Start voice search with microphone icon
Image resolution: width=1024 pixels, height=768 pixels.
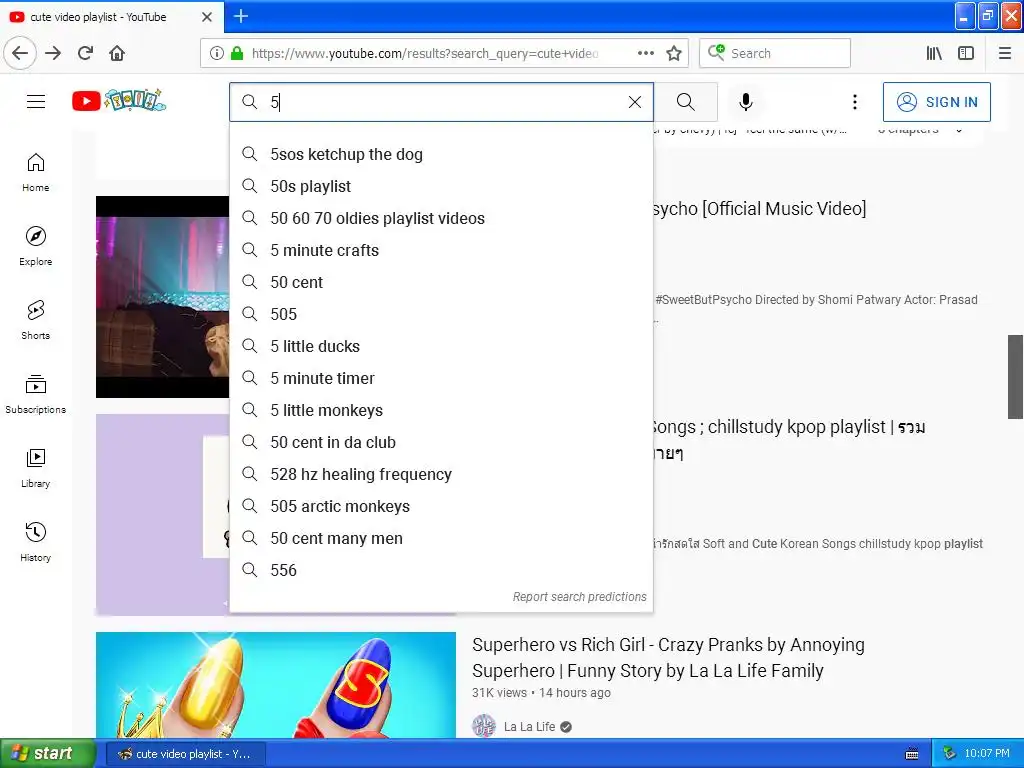(746, 102)
